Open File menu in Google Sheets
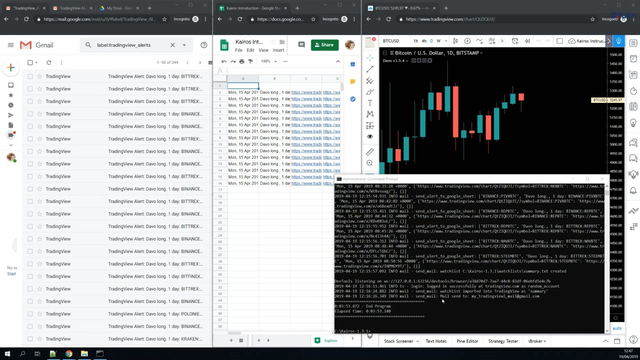Screen dimensions: 640x360 click(238, 50)
